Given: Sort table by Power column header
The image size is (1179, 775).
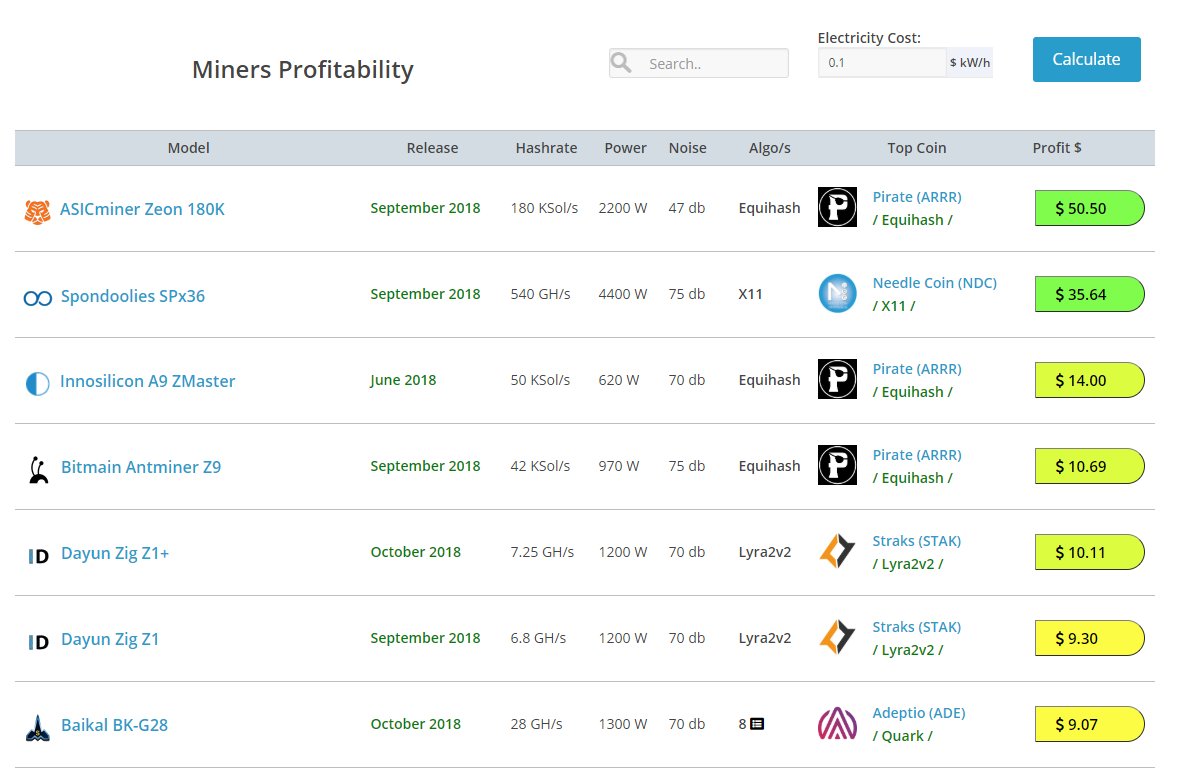Looking at the screenshot, I should tap(625, 148).
